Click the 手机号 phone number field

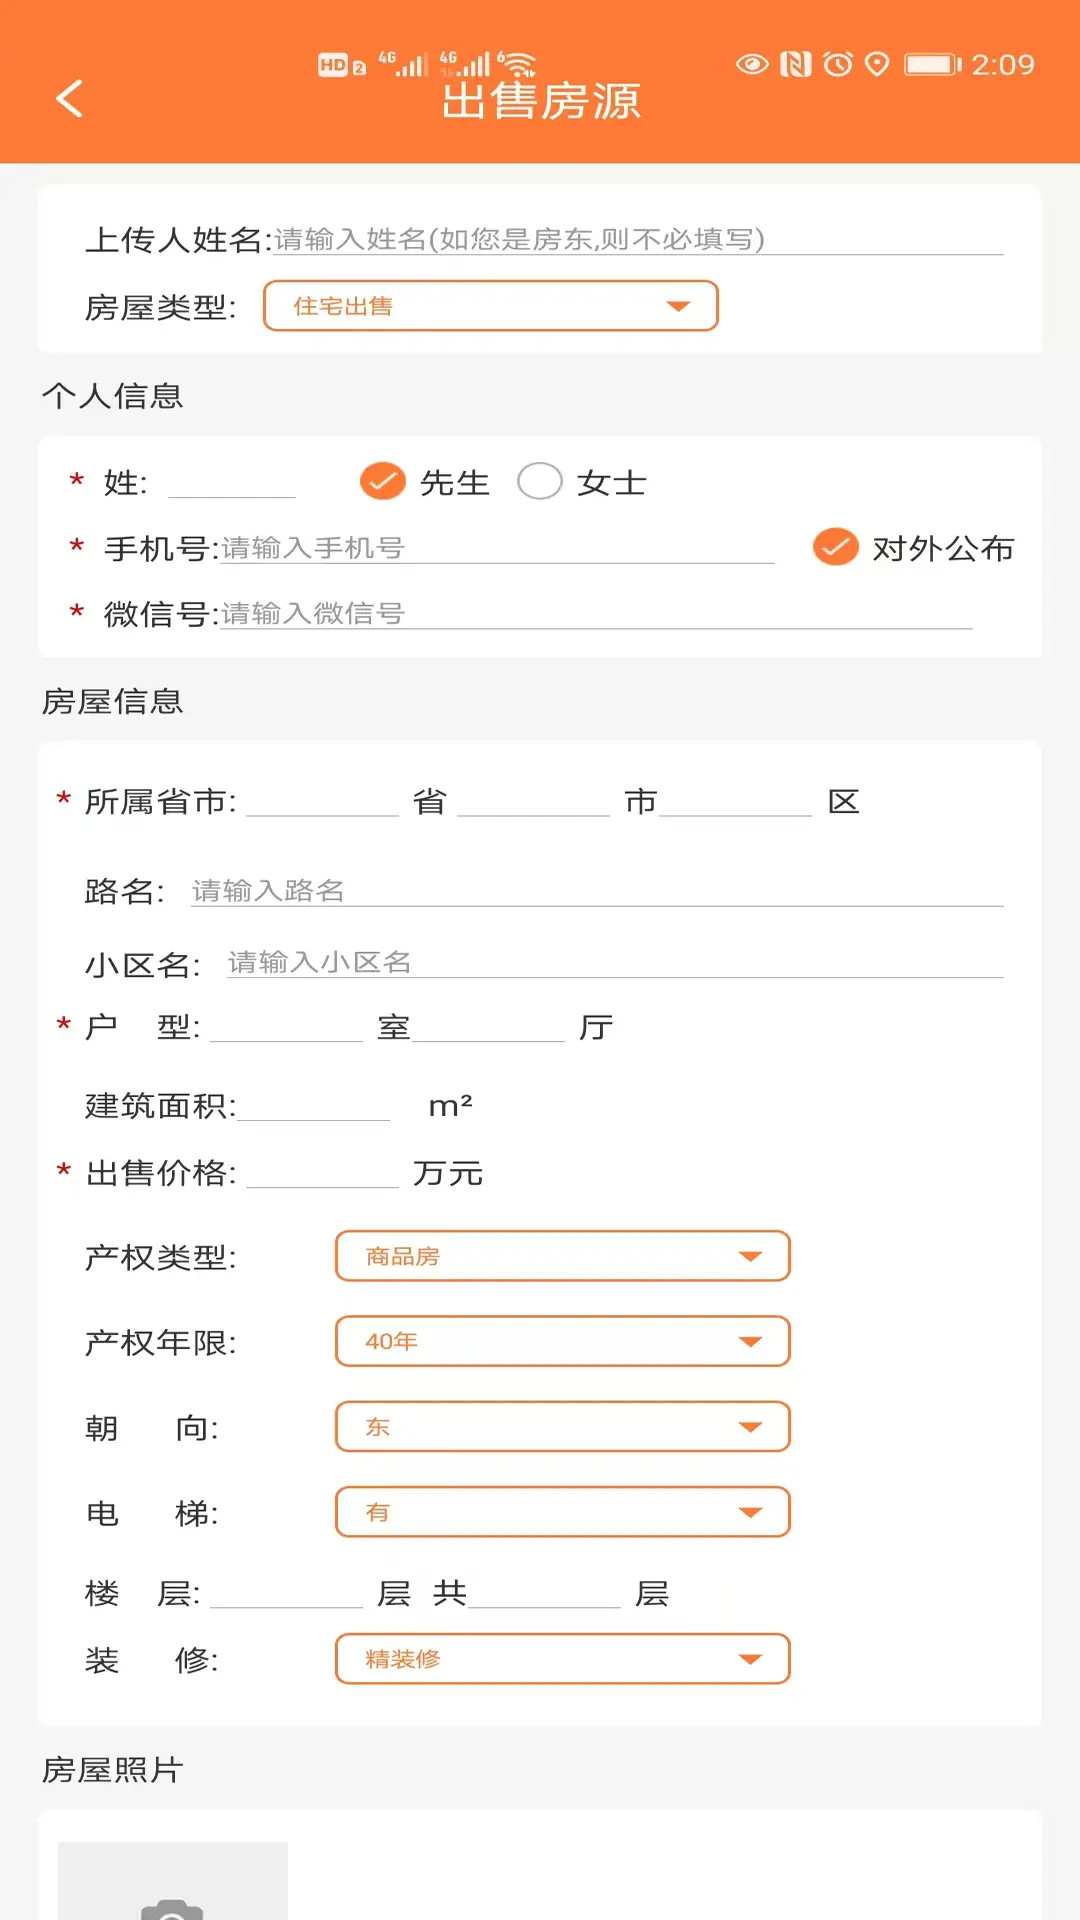click(490, 548)
